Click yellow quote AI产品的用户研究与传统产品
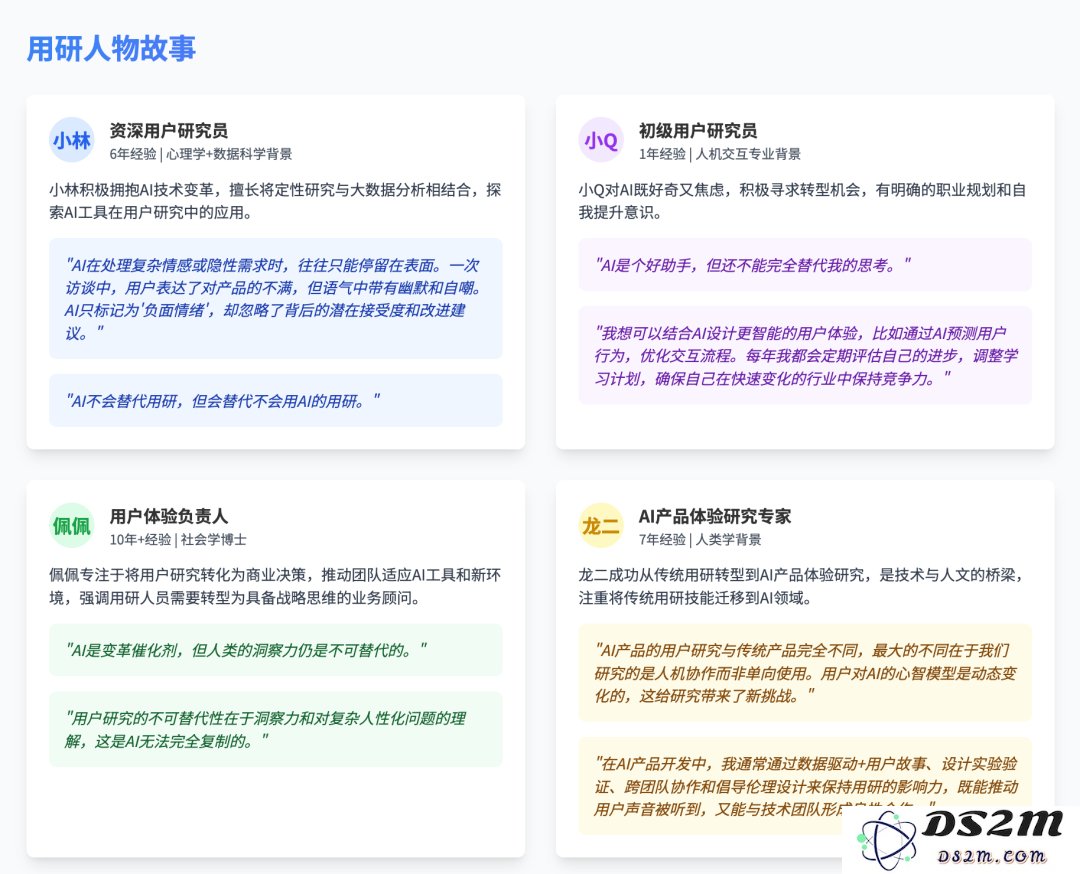Image resolution: width=1080 pixels, height=874 pixels. click(804, 672)
